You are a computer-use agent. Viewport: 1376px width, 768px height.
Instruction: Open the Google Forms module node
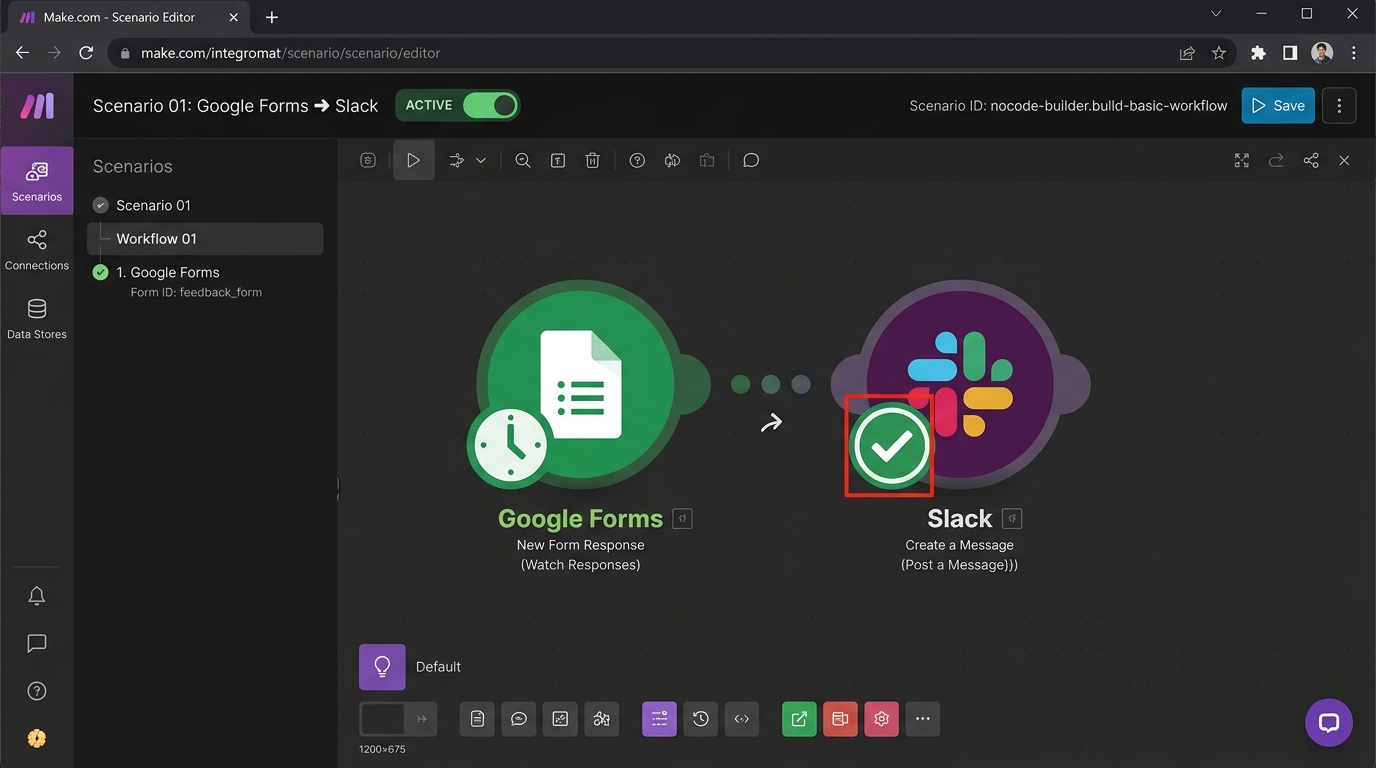pyautogui.click(x=580, y=384)
